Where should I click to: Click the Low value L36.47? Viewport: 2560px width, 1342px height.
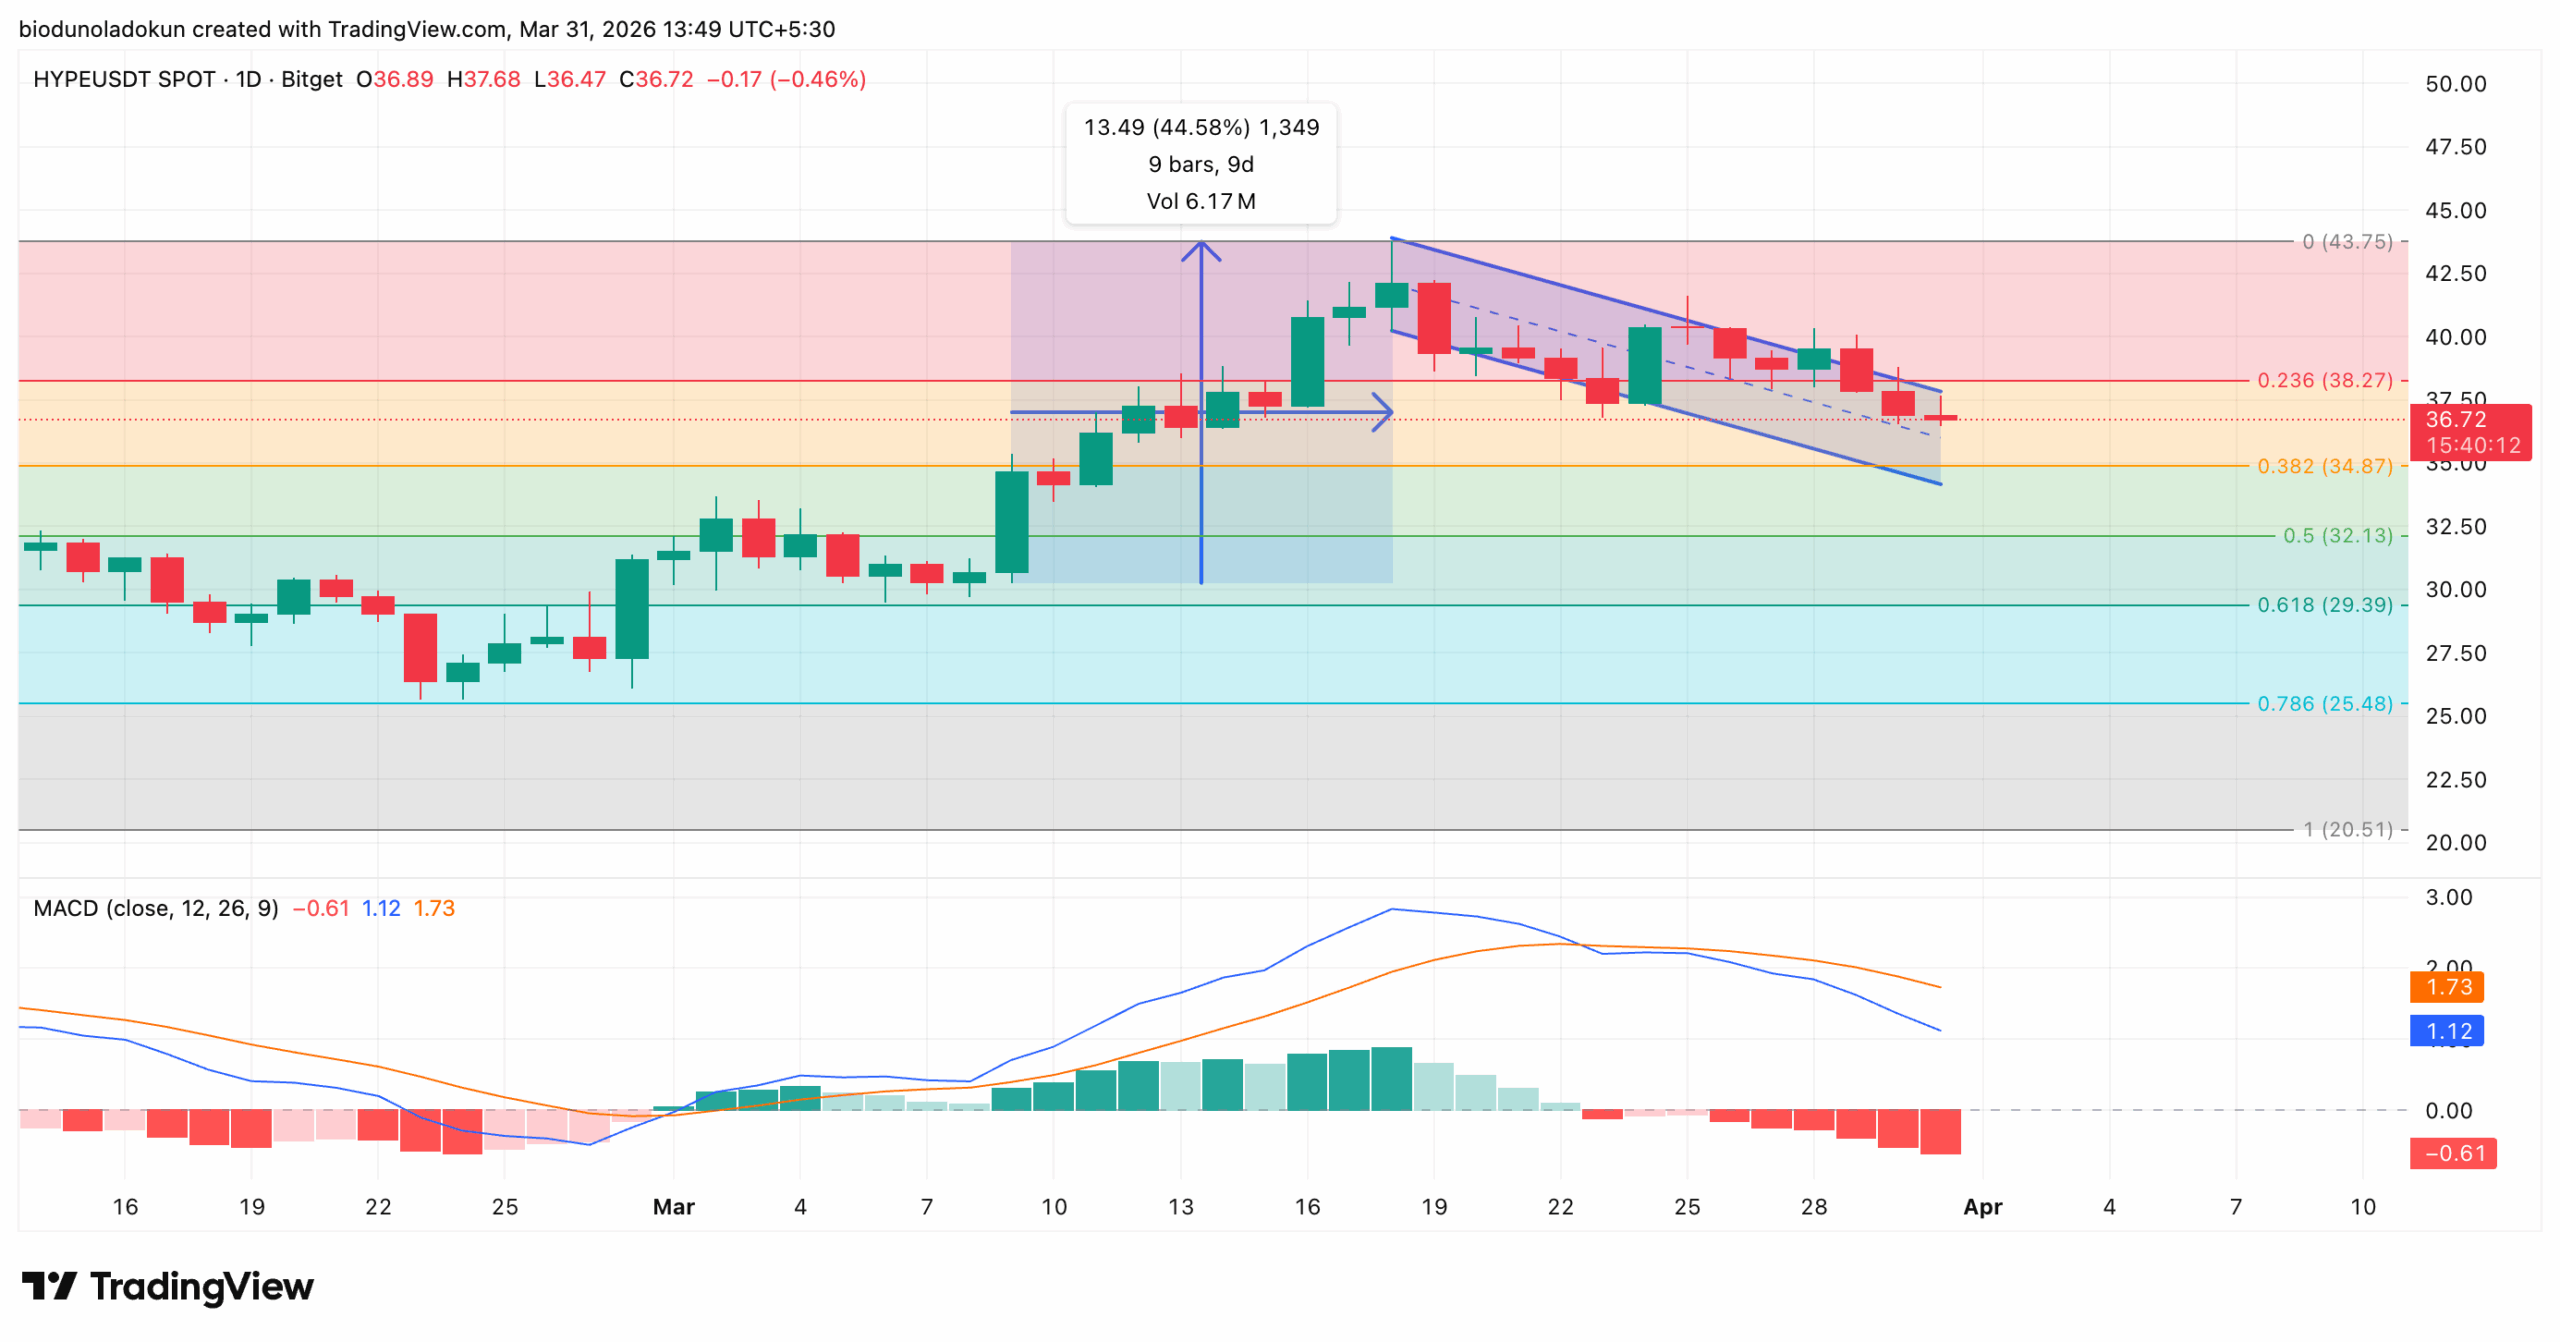(x=570, y=79)
